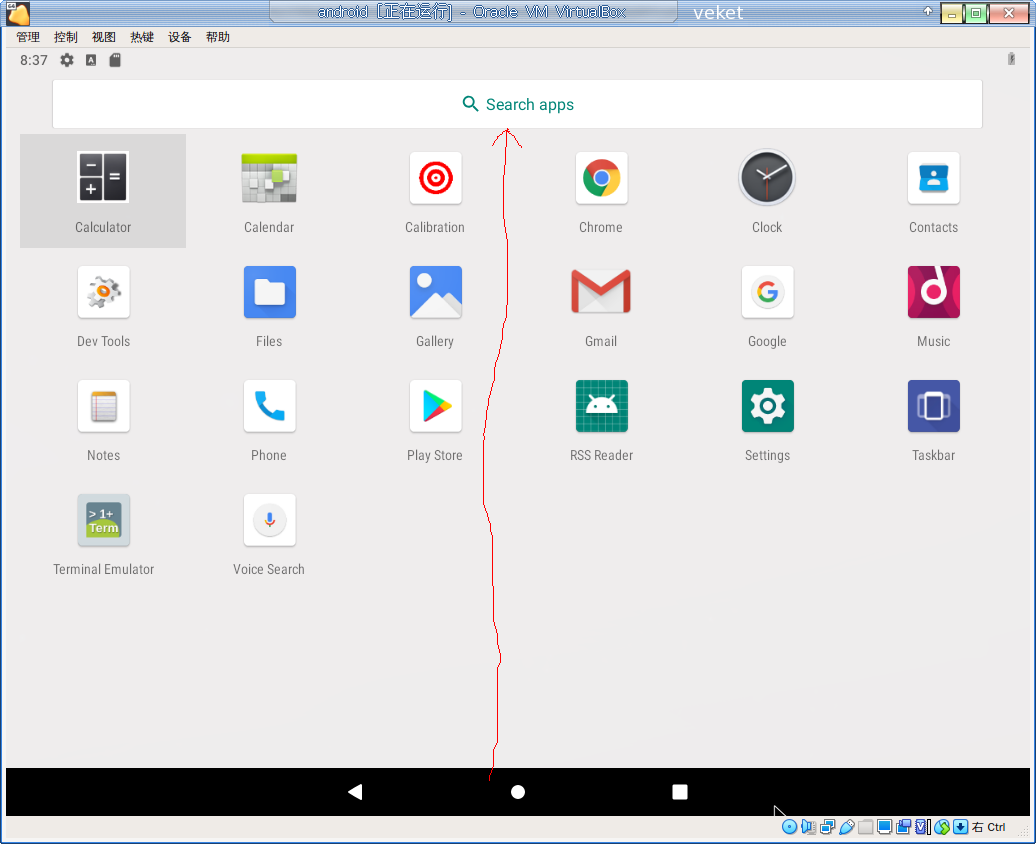
Task: Launch Voice Search
Action: click(x=269, y=533)
